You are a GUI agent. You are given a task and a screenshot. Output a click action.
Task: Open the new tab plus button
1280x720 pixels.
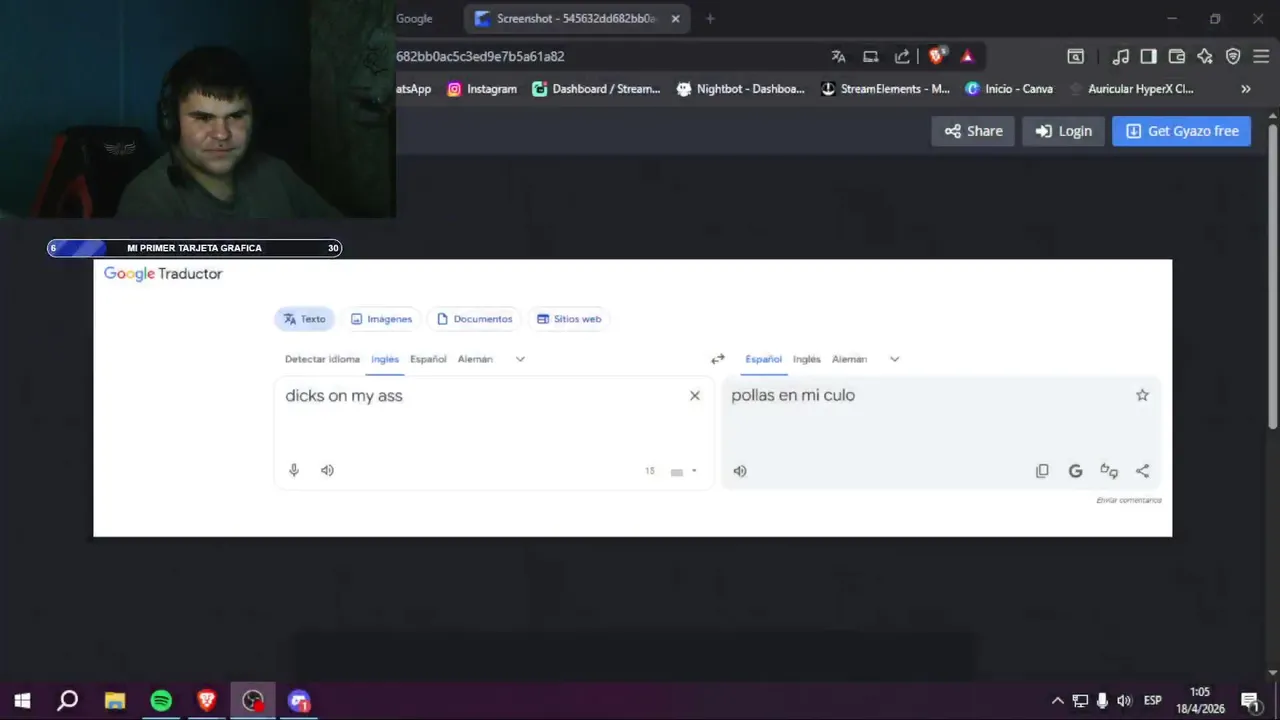[x=710, y=18]
